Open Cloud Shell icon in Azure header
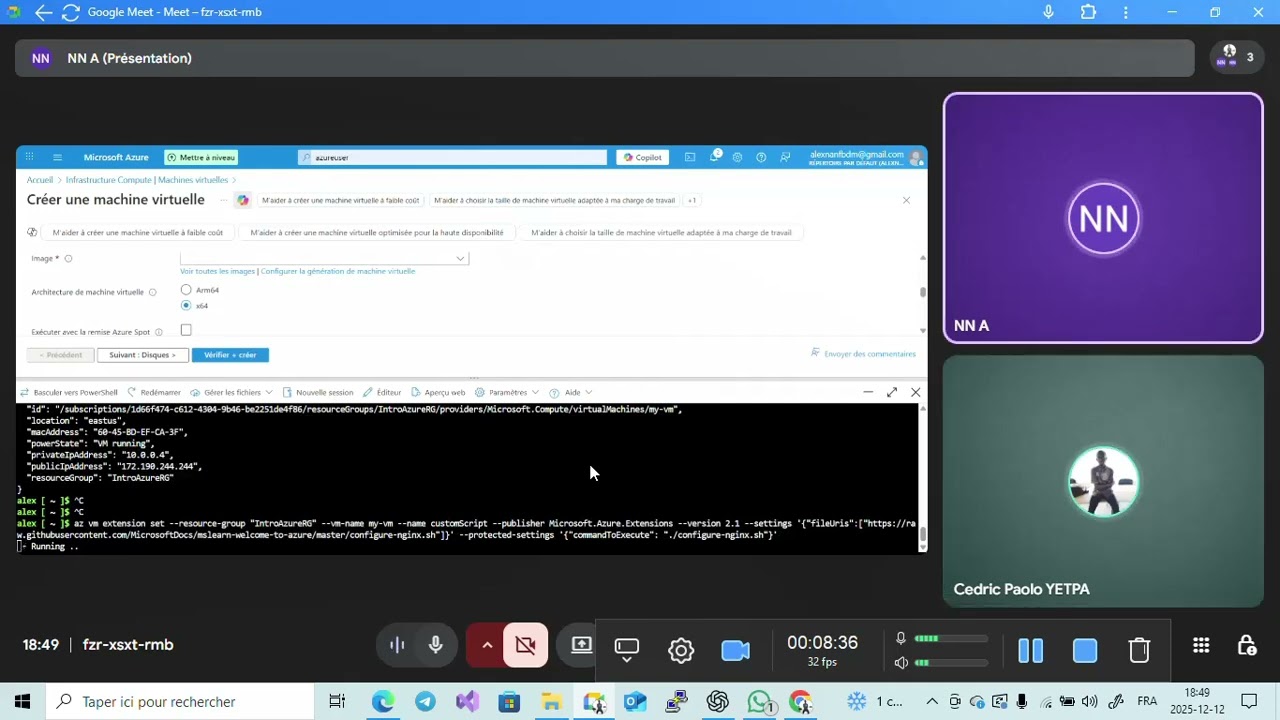The height and width of the screenshot is (720, 1280). (690, 157)
